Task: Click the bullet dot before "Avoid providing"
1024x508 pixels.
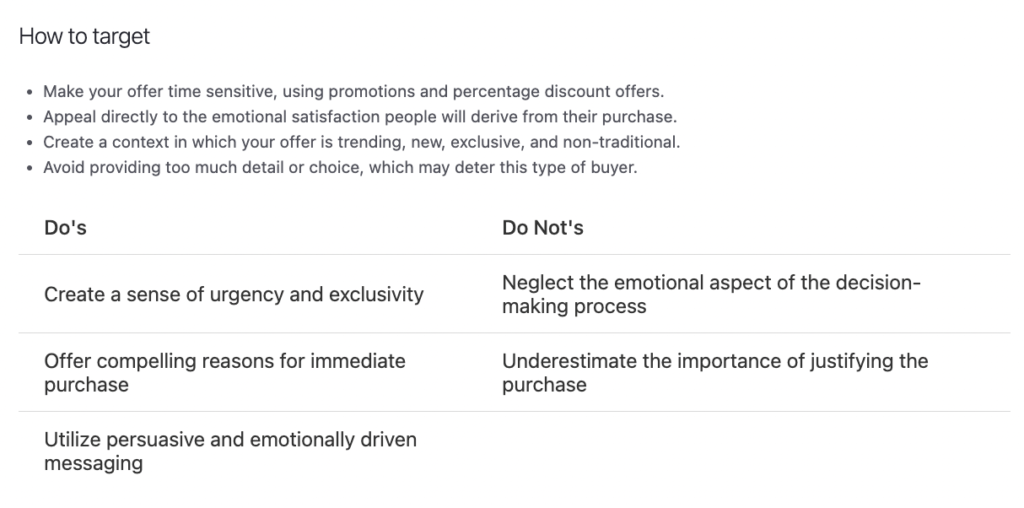Action: click(x=31, y=168)
